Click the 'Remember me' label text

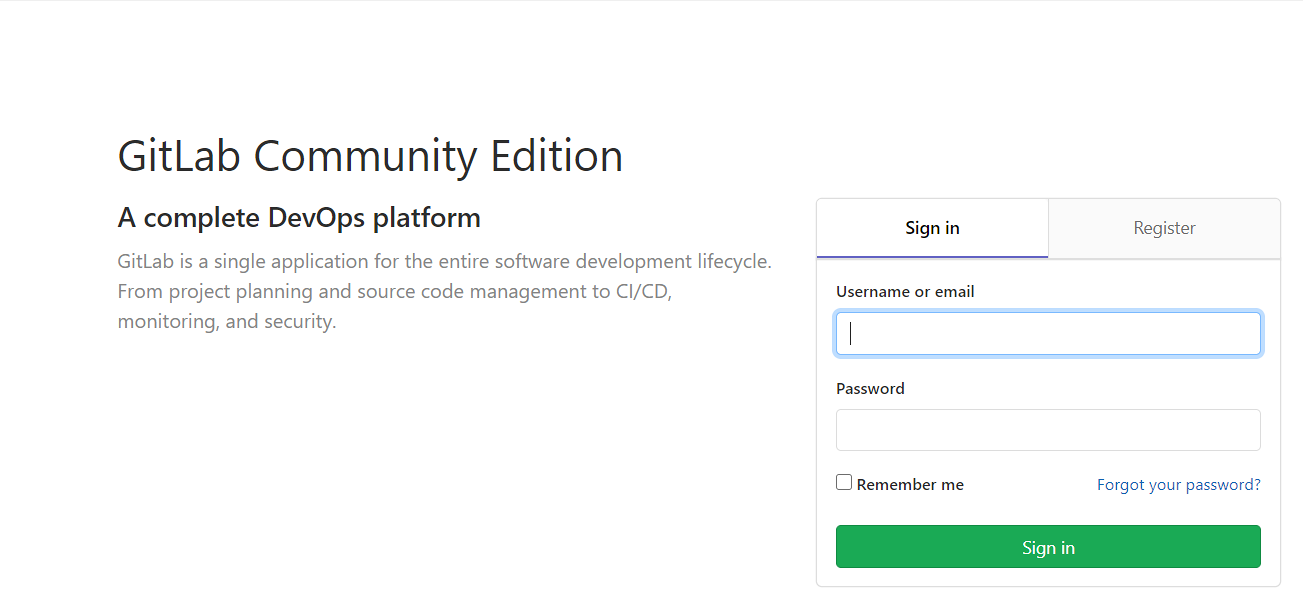[910, 485]
